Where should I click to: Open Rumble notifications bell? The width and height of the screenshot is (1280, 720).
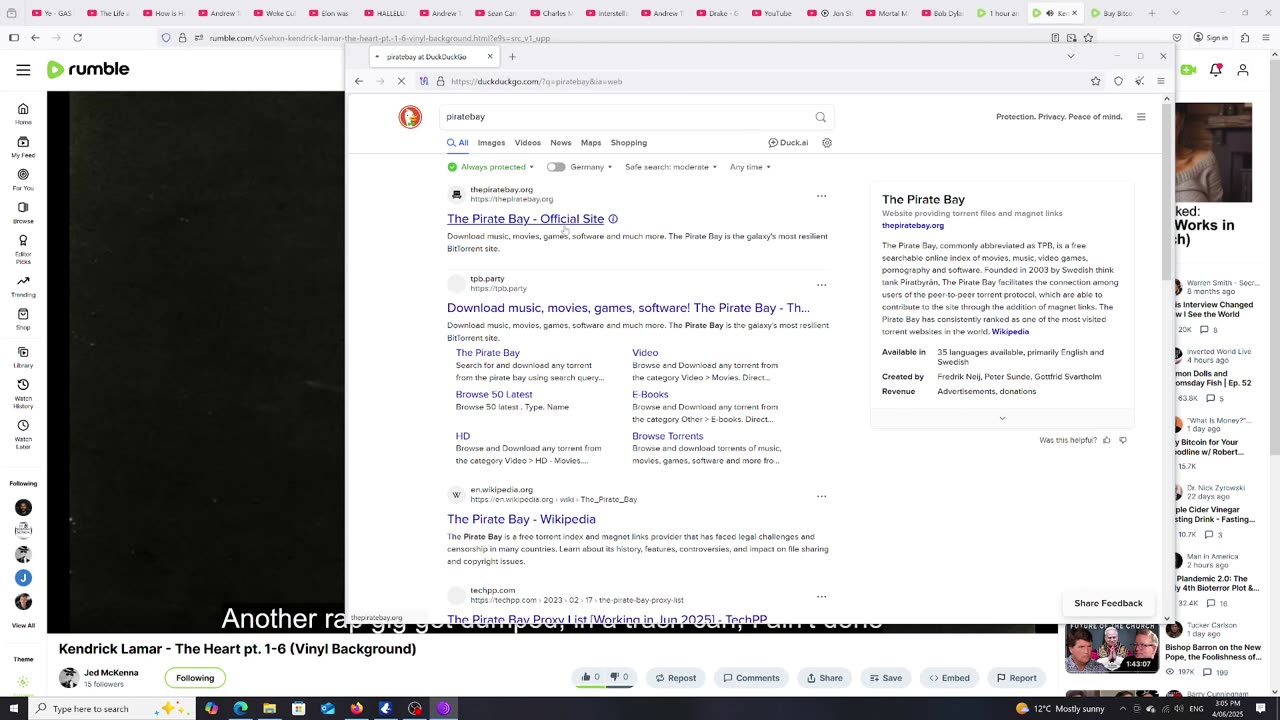click(1215, 70)
